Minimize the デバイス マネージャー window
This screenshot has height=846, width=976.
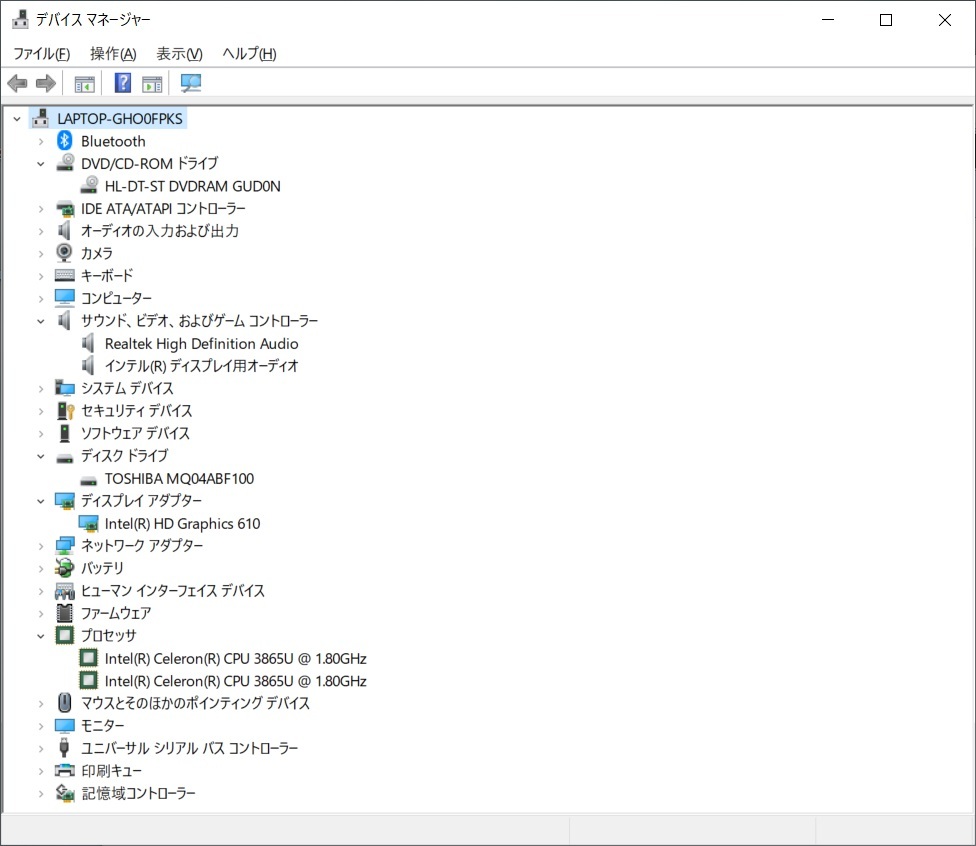coord(827,20)
